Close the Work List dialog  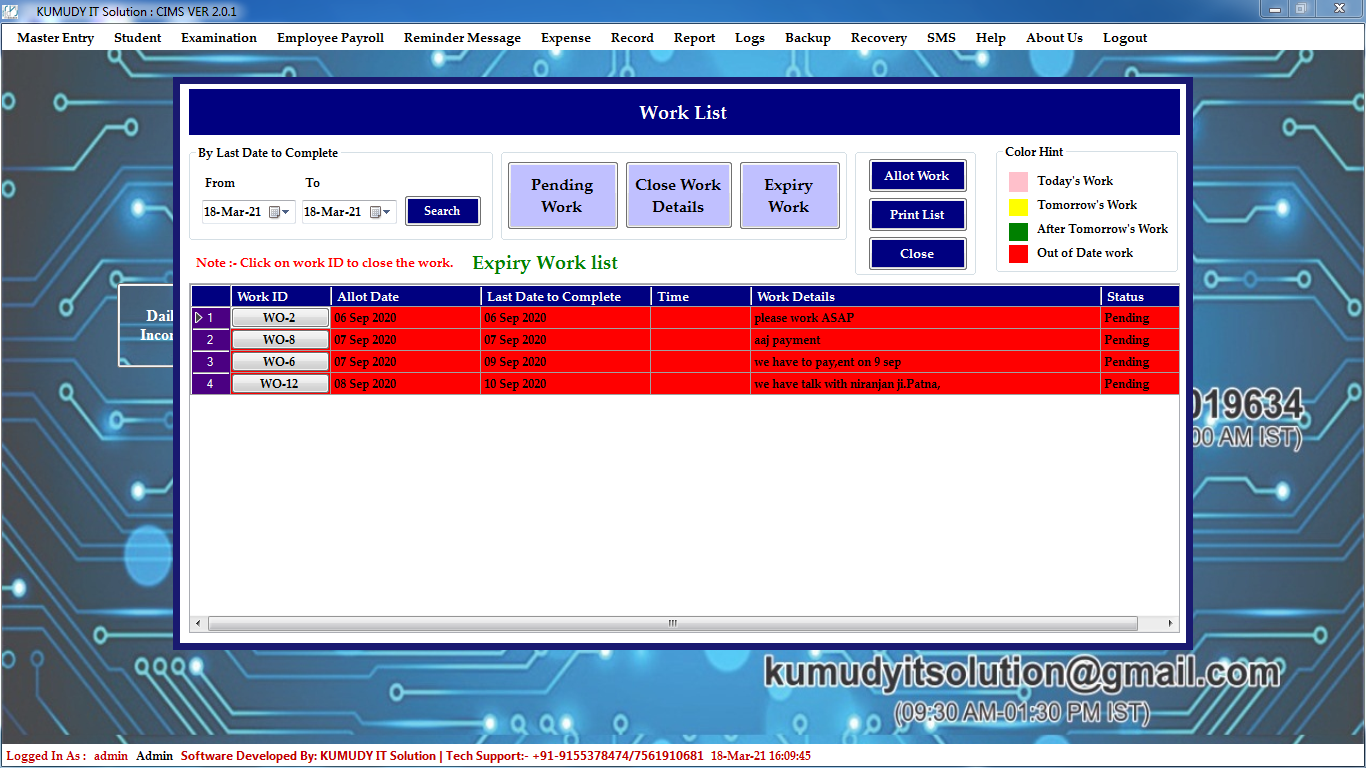pos(916,254)
